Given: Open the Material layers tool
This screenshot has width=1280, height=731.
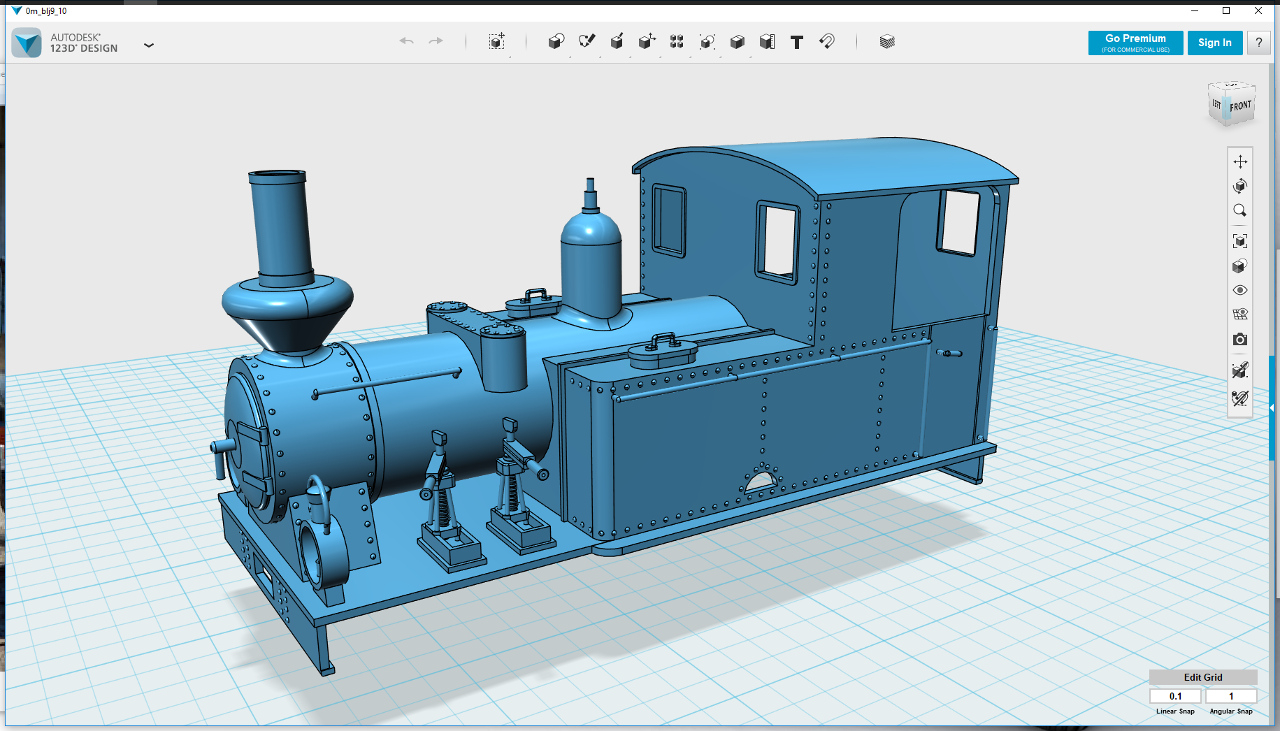Looking at the screenshot, I should (x=887, y=41).
